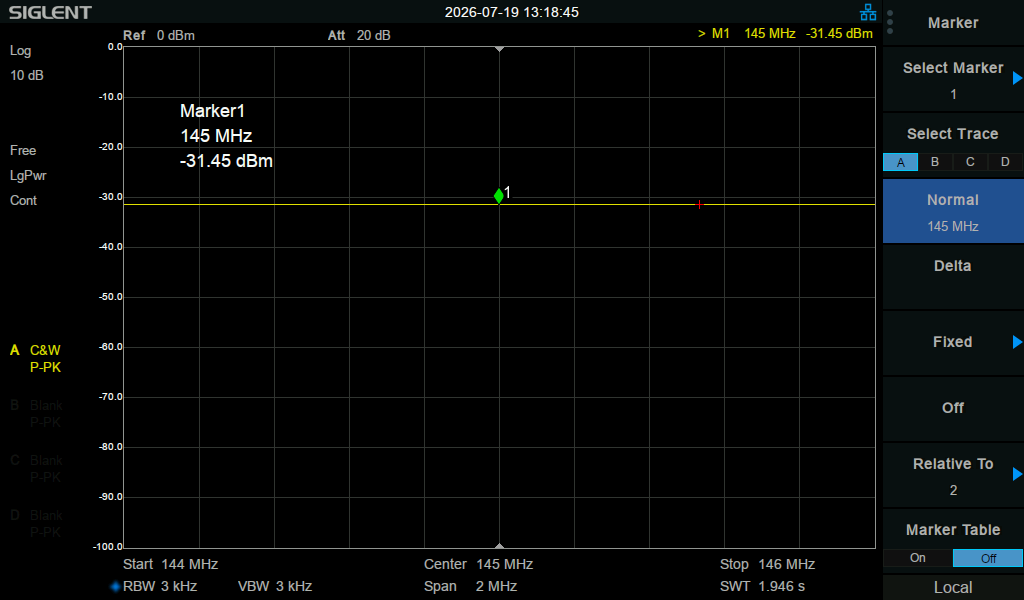
Task: Click the Select Marker softkey
Action: point(953,80)
